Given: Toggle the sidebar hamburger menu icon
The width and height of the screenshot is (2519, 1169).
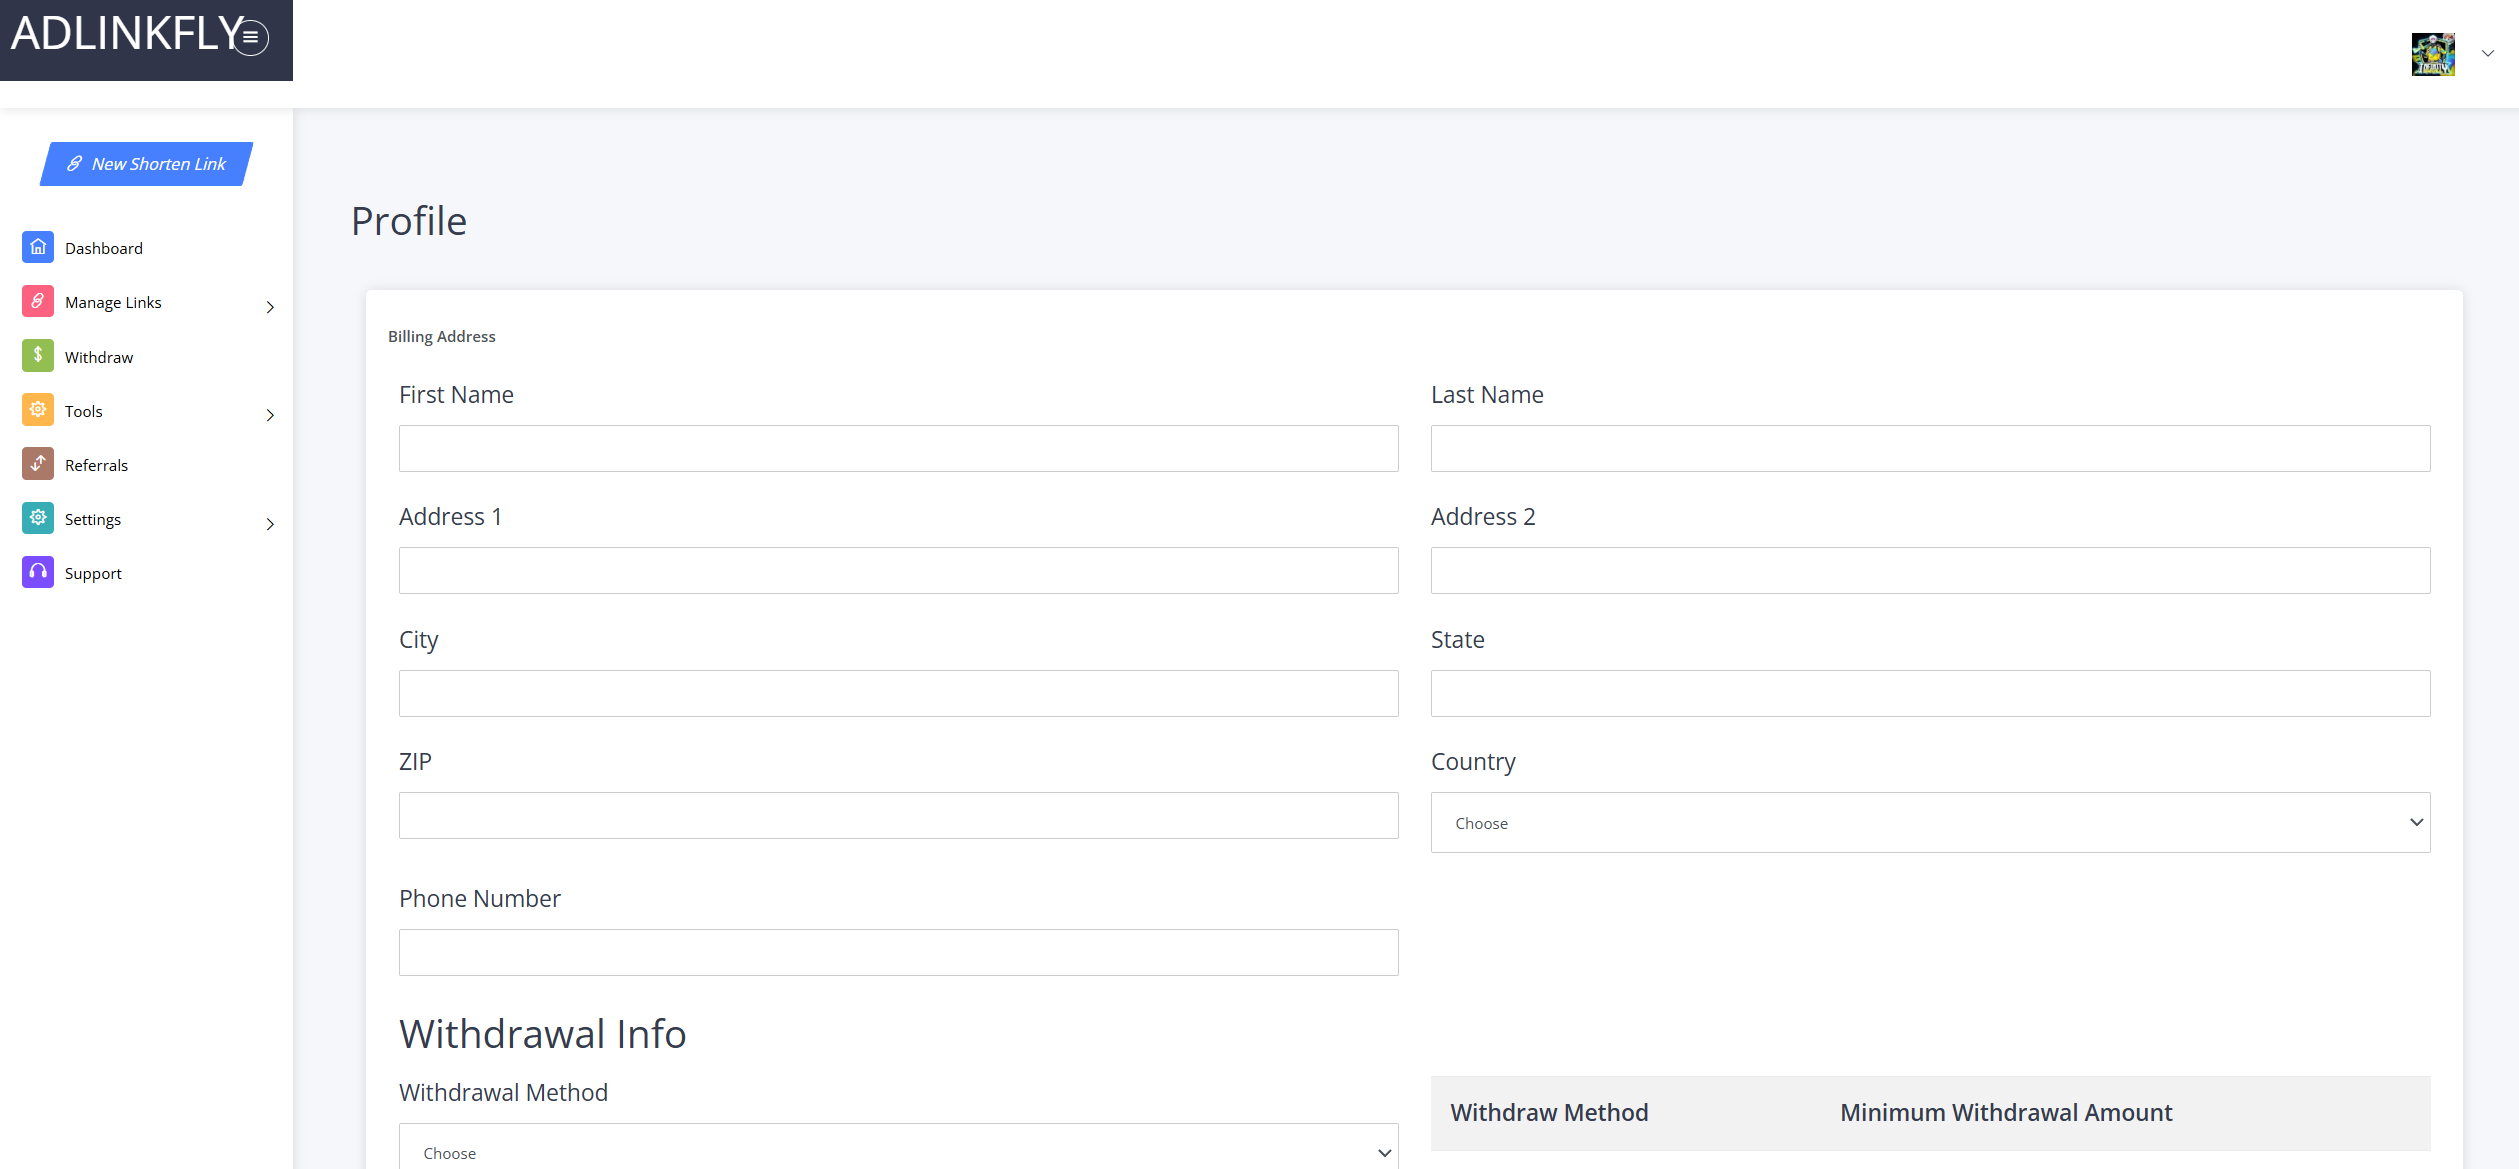Looking at the screenshot, I should 251,38.
